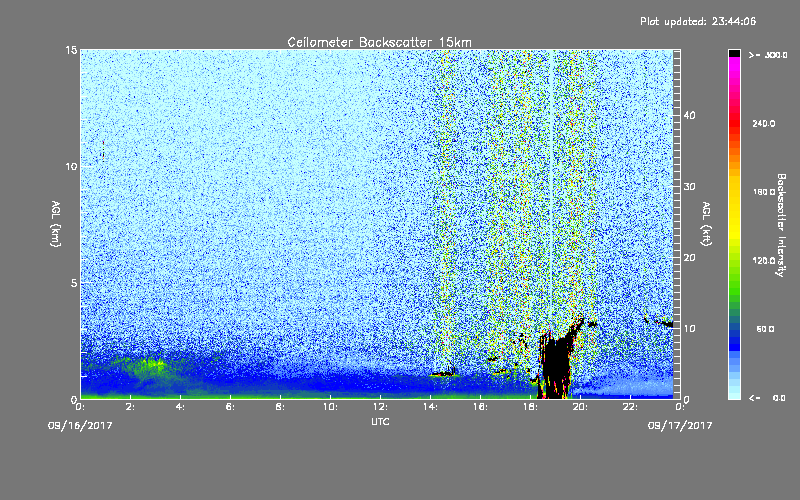This screenshot has height=500, width=800.
Task: Click the 40 kft tick on right axis
Action: (x=689, y=115)
